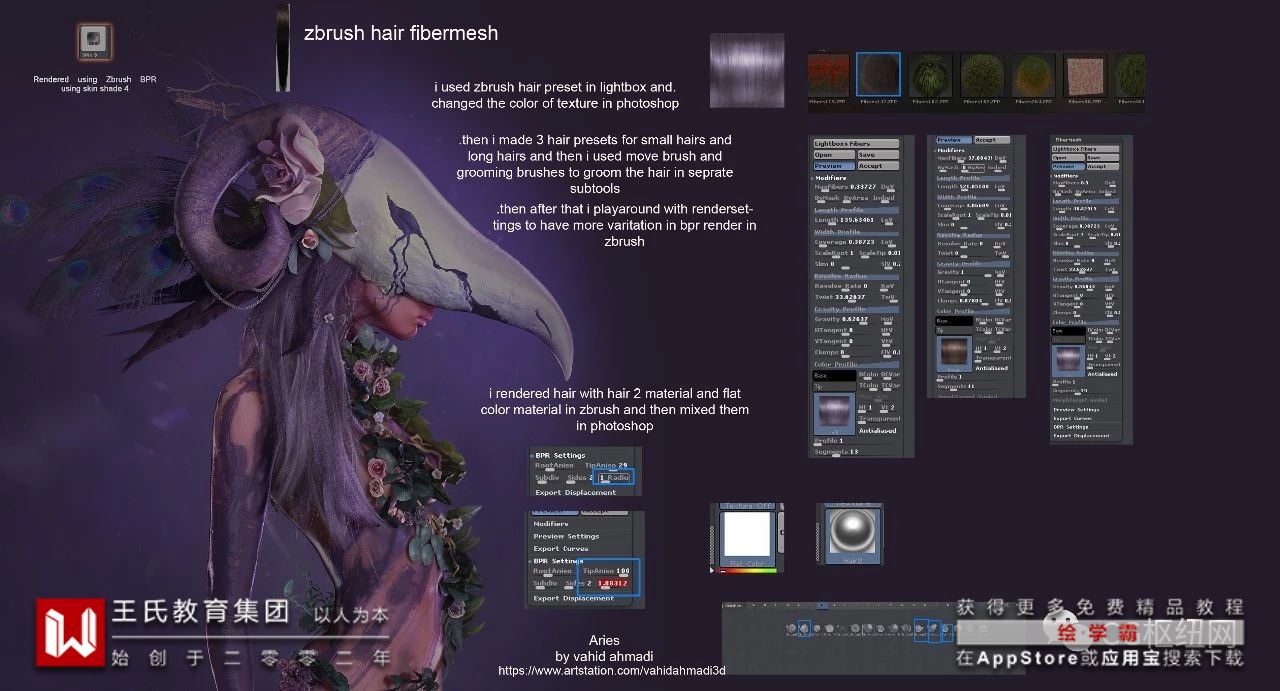Expand Export Curves in lower-left panel
The image size is (1280, 691).
click(561, 548)
